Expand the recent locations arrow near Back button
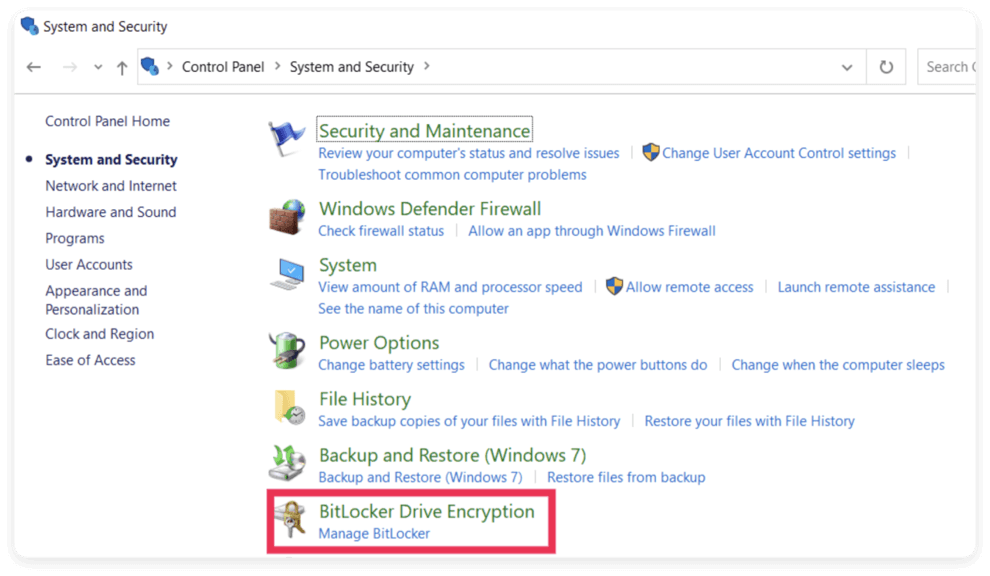The image size is (990, 576). pos(97,66)
